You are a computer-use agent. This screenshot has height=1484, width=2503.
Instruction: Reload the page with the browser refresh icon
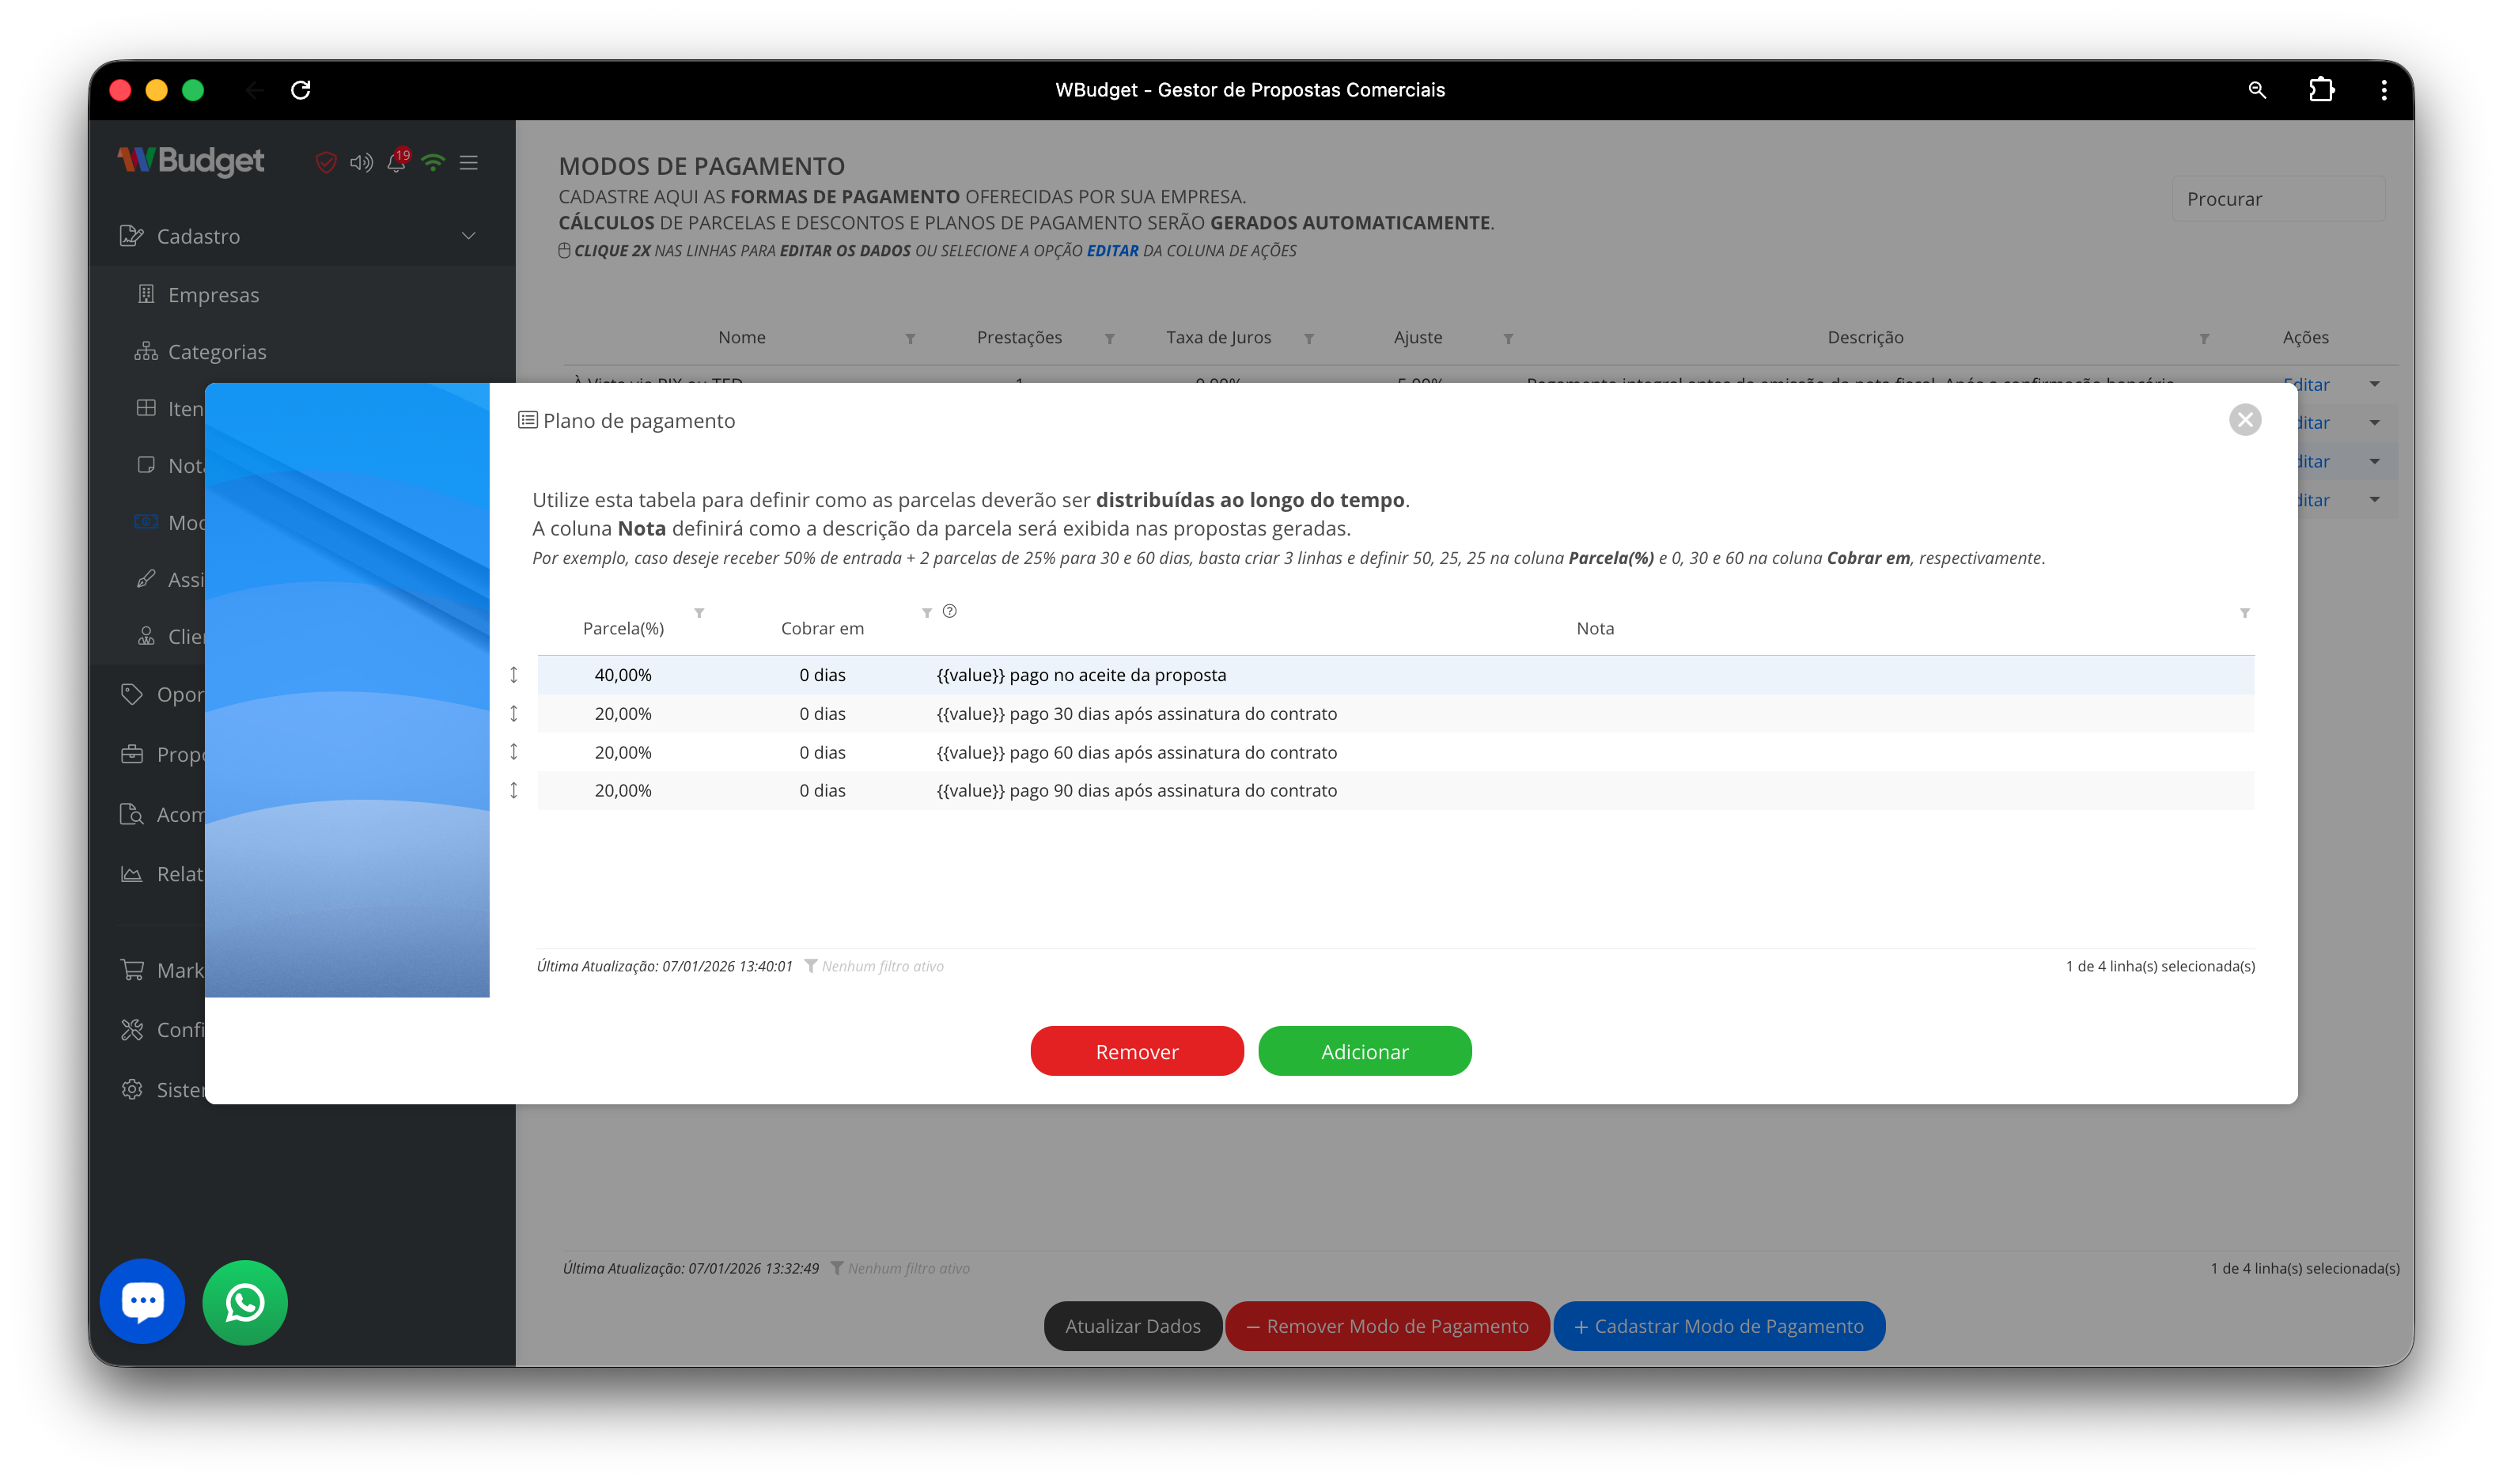[x=302, y=90]
